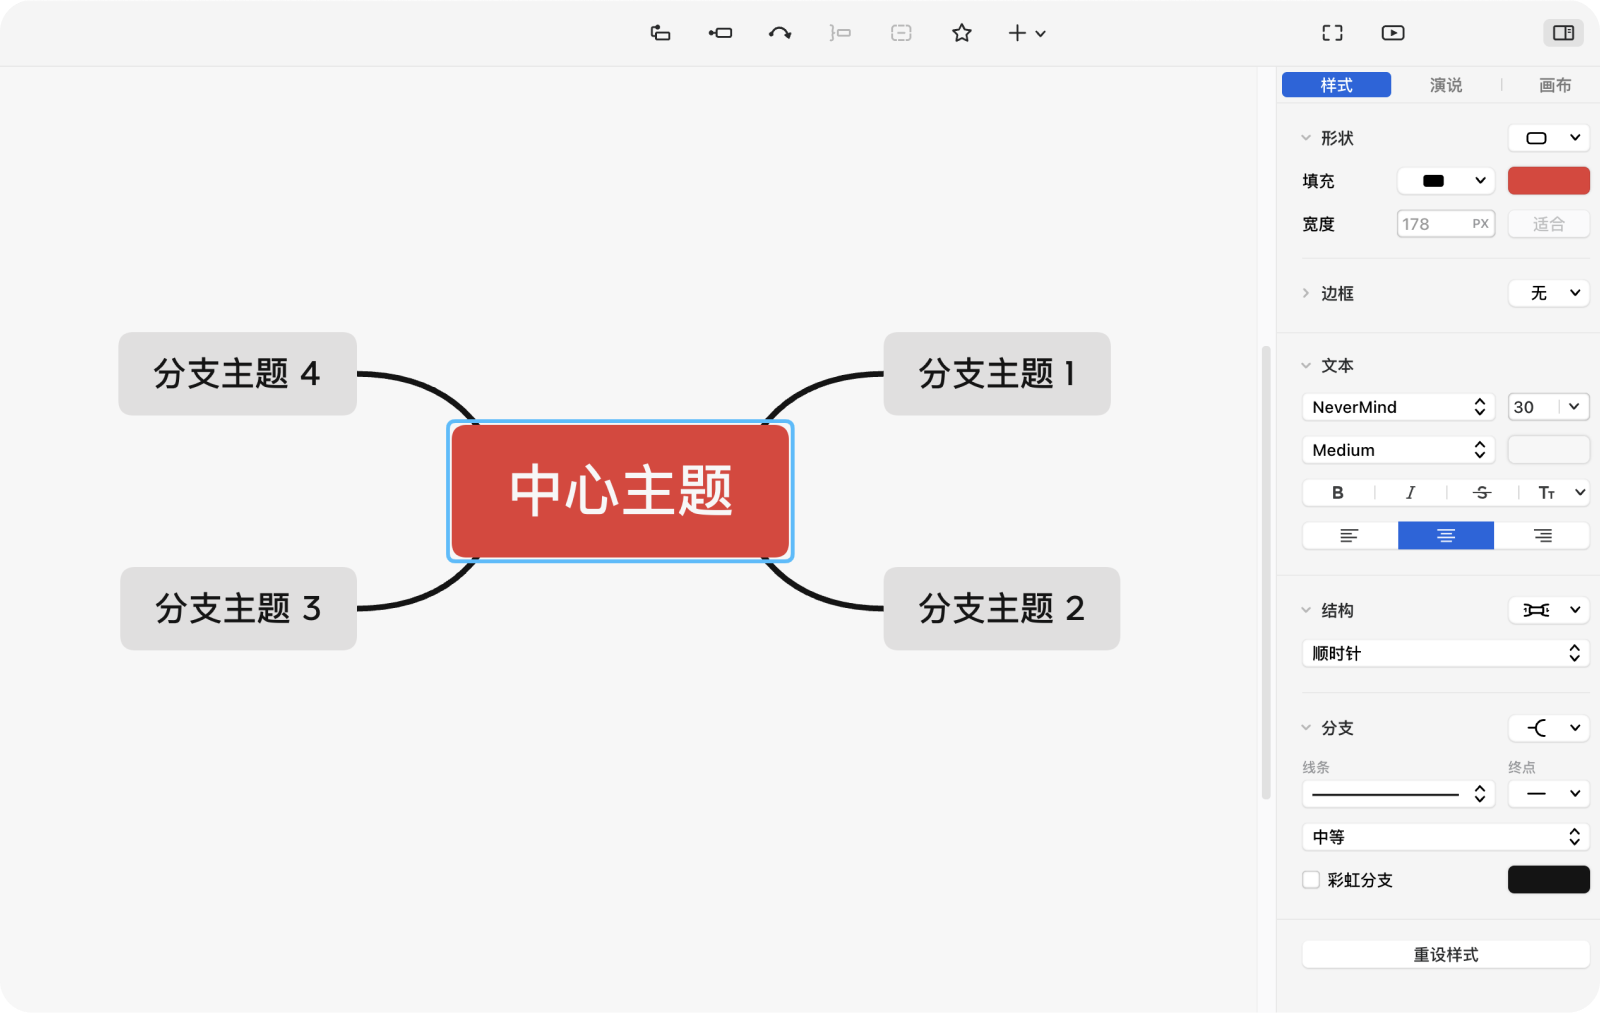Toggle the right sidebar panel icon
The height and width of the screenshot is (1013, 1600).
pyautogui.click(x=1563, y=33)
